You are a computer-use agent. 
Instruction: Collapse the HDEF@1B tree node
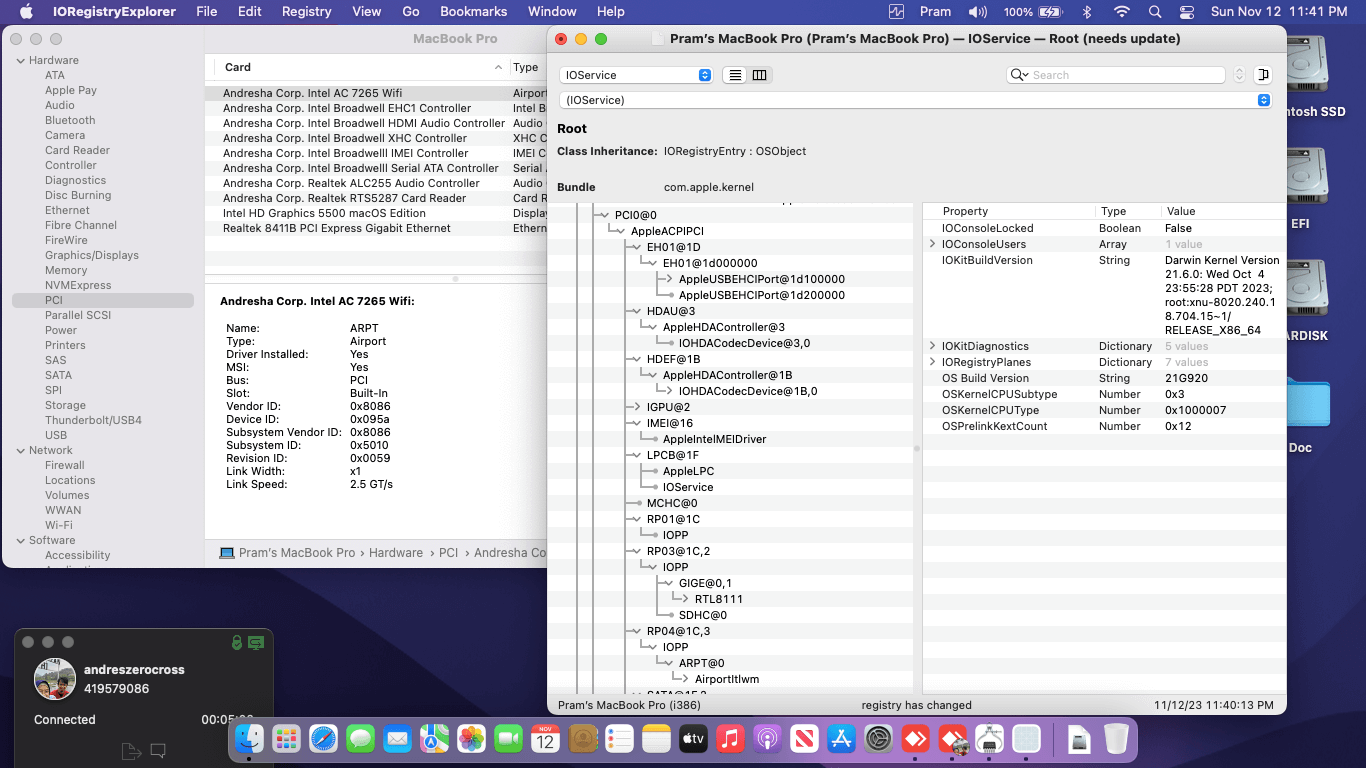pyautogui.click(x=635, y=359)
